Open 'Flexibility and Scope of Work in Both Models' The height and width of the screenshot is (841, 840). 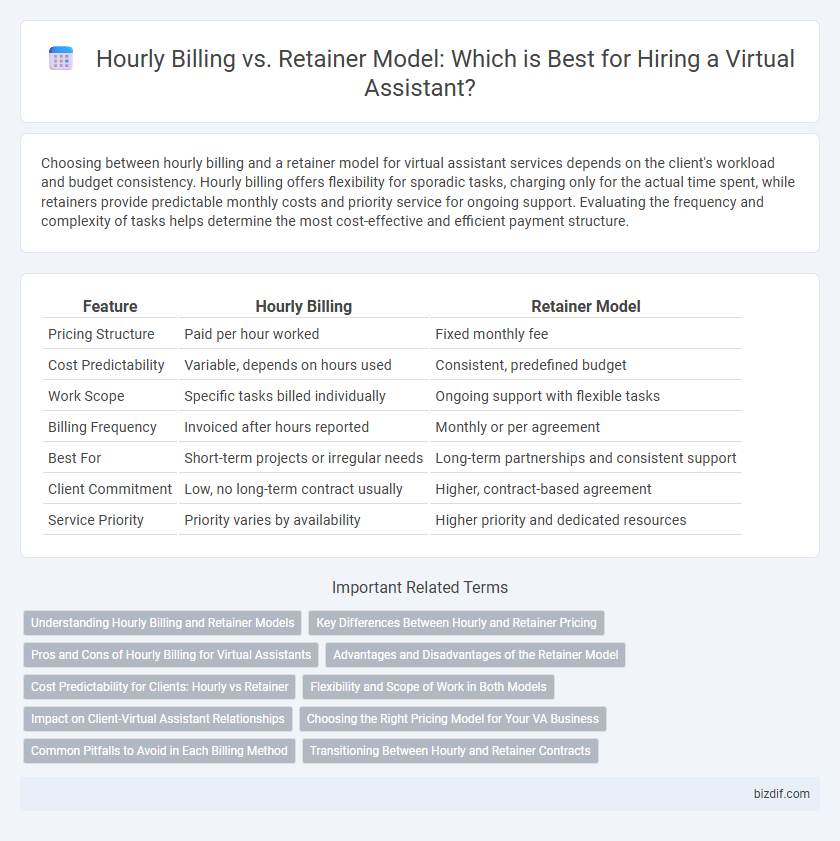pyautogui.click(x=428, y=687)
